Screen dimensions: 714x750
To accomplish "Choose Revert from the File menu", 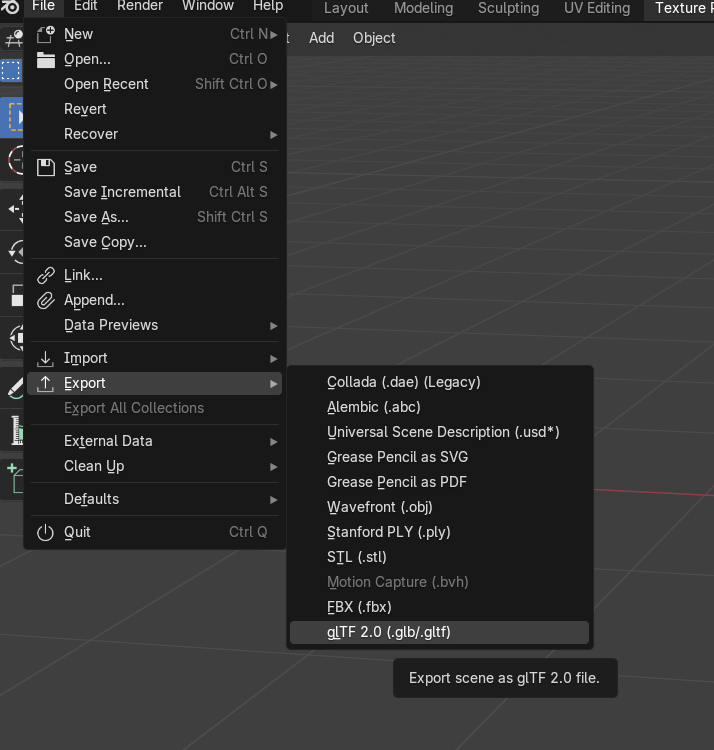I will point(154,109).
